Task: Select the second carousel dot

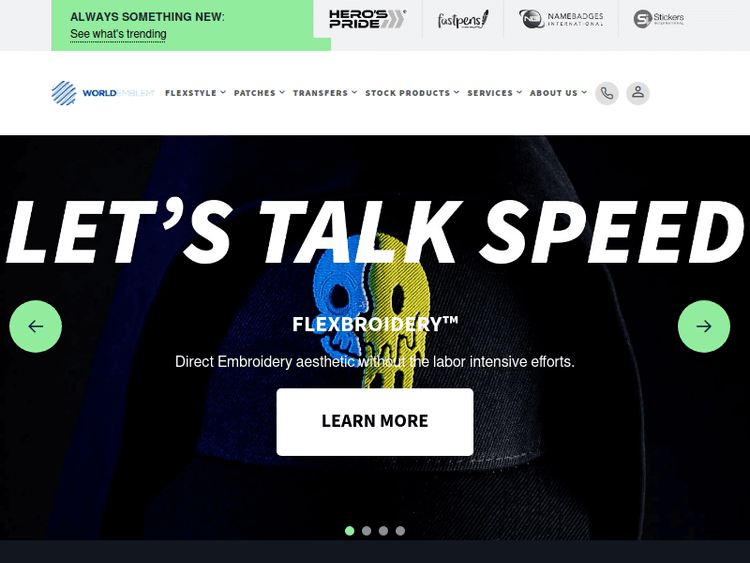Action: [x=366, y=530]
